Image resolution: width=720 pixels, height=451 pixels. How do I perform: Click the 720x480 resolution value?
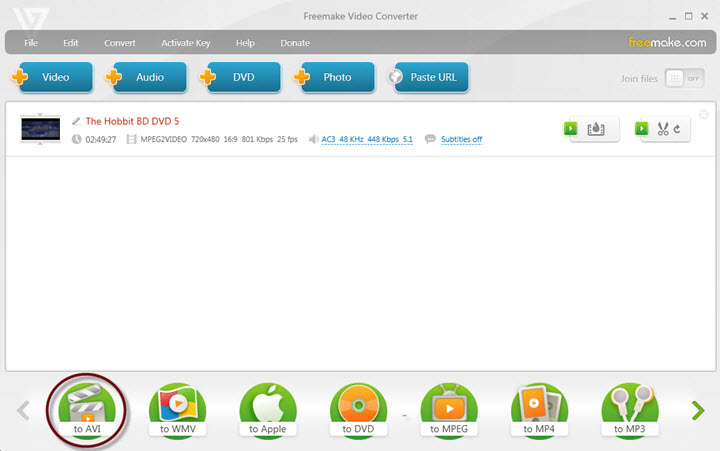coord(205,139)
